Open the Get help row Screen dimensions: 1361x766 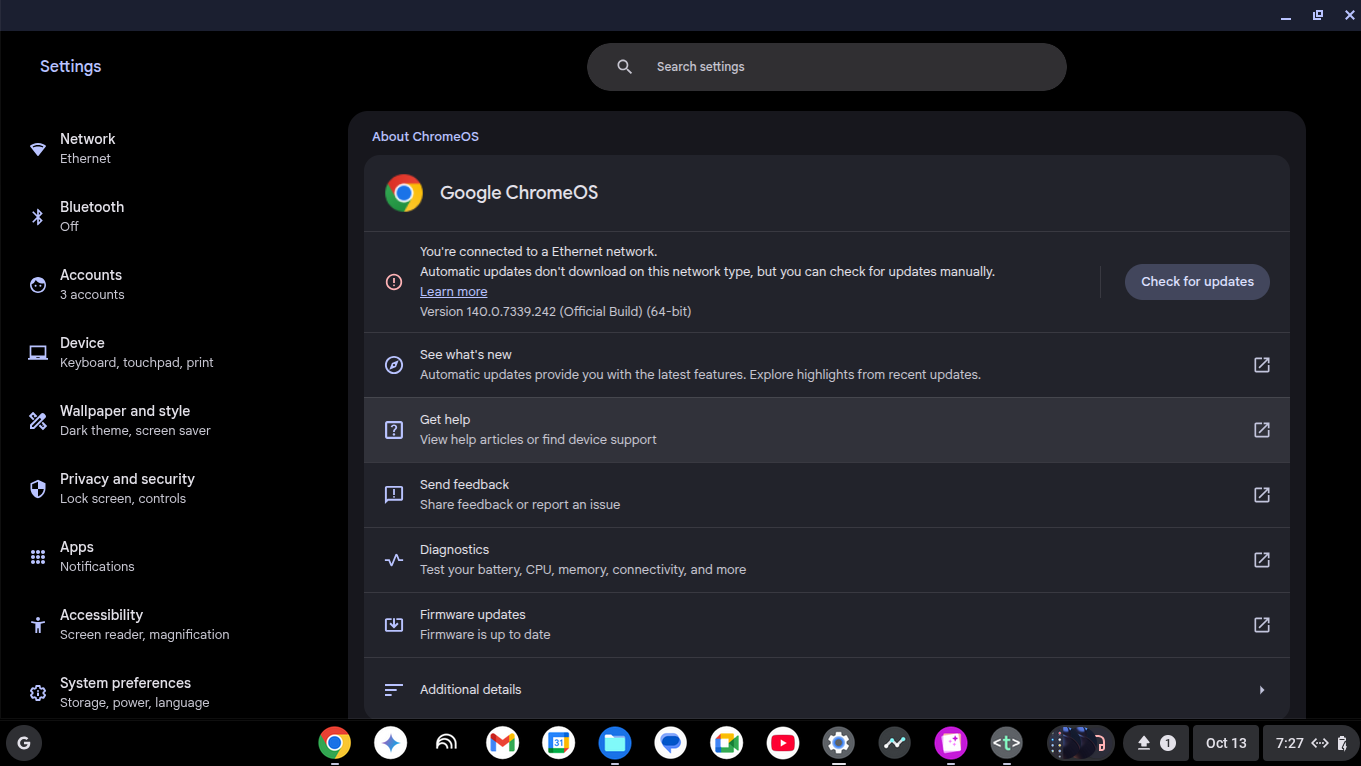pos(826,430)
